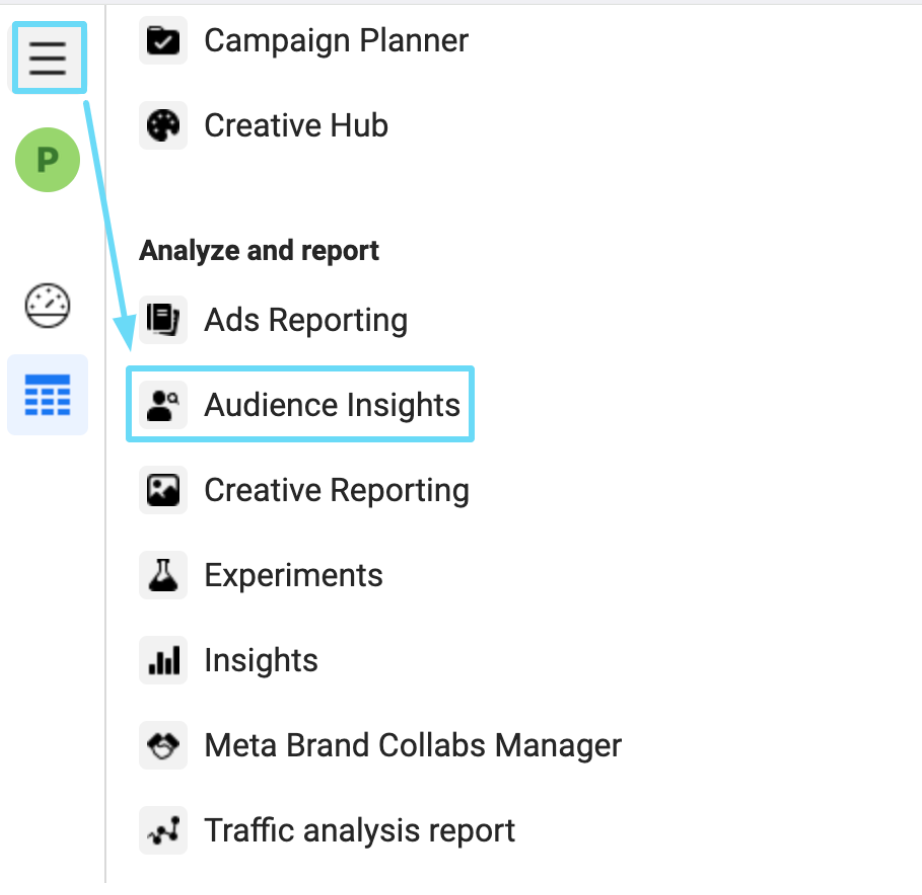This screenshot has height=895, width=922.
Task: Open the account overview gauge icon
Action: 48,306
